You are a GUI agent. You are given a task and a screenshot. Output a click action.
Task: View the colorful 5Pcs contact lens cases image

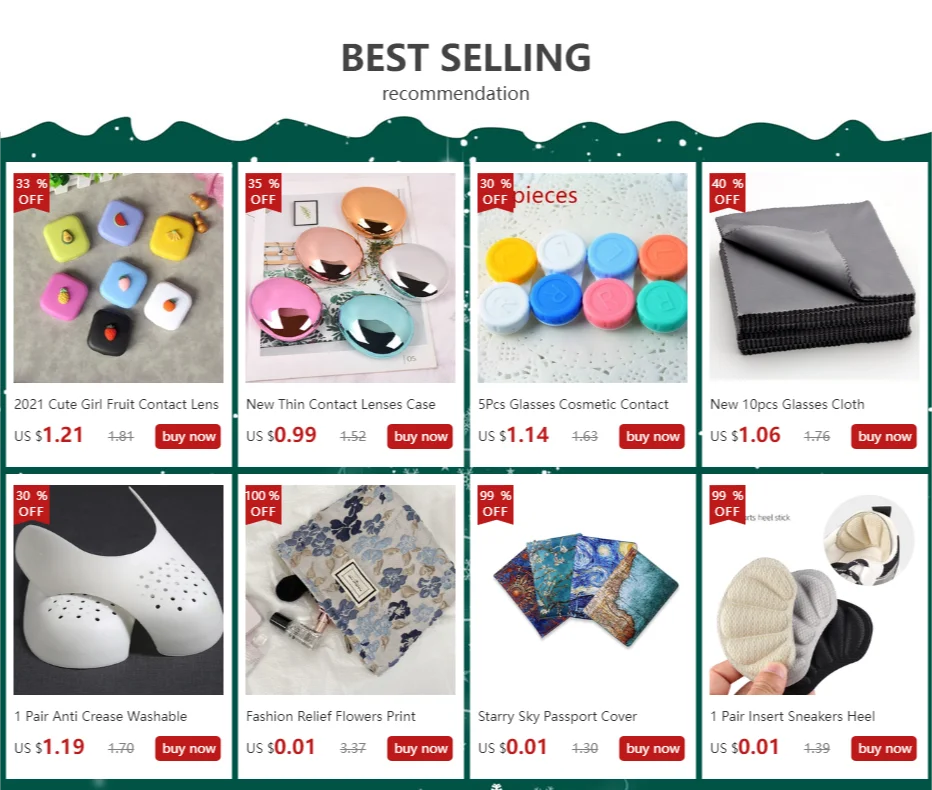[x=582, y=278]
